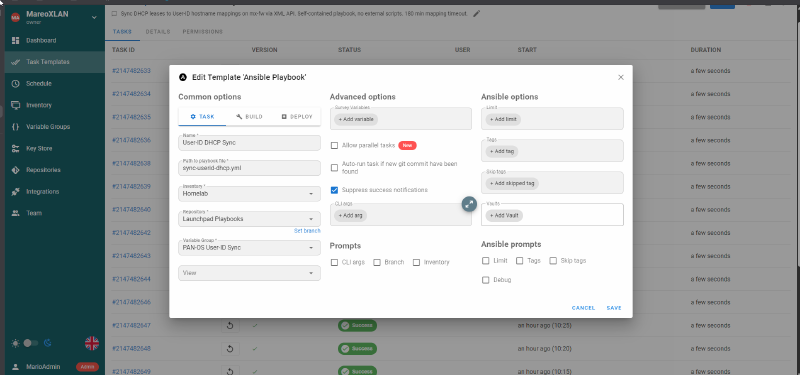This screenshot has height=375, width=800.
Task: Open the TASKS tab behind the dialog
Action: (122, 32)
